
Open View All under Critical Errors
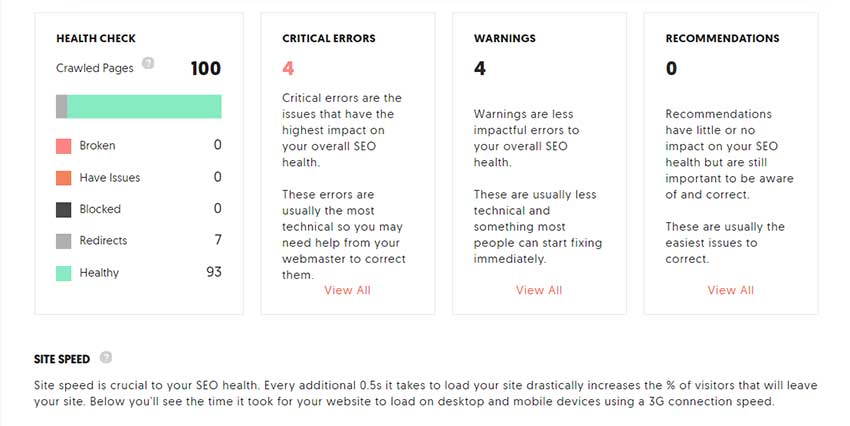pos(347,291)
